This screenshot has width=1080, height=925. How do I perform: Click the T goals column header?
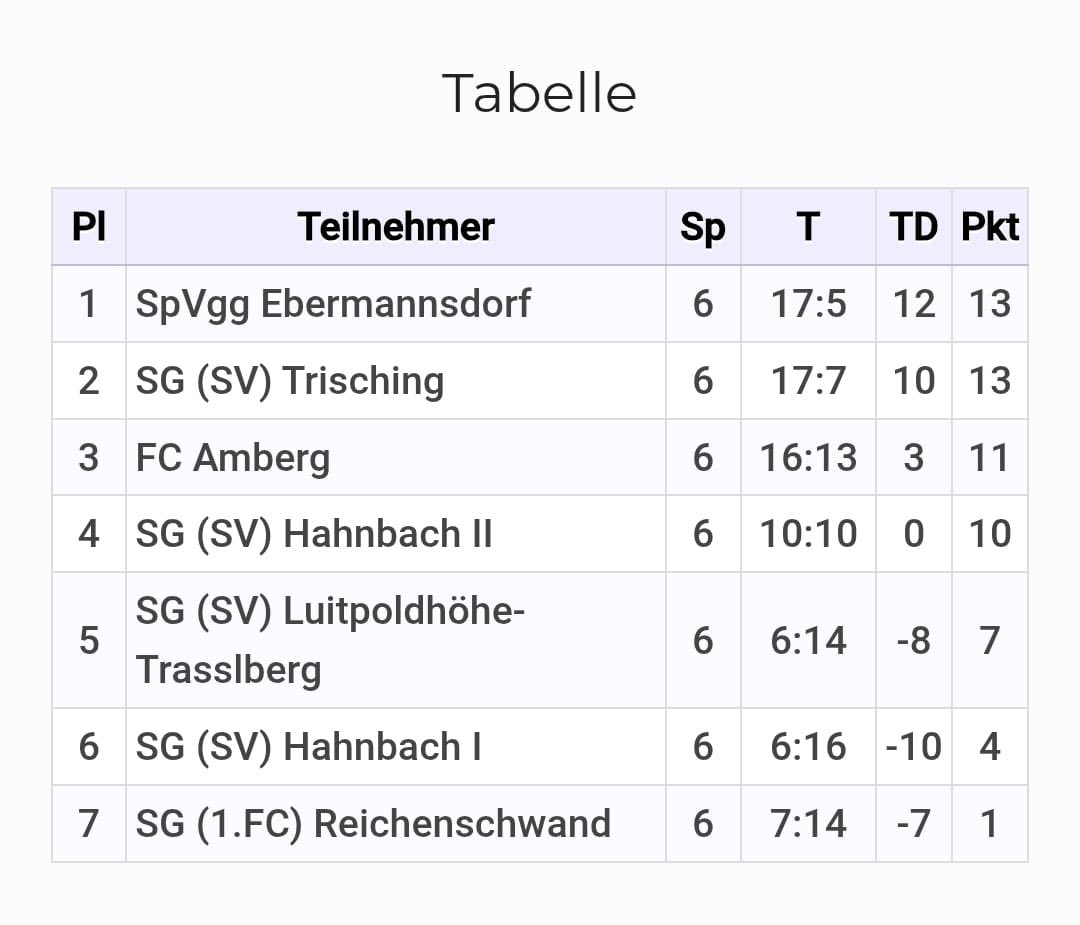click(x=808, y=227)
